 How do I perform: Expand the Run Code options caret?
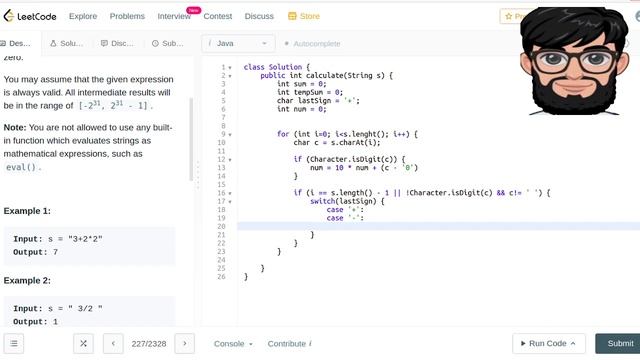coord(573,343)
